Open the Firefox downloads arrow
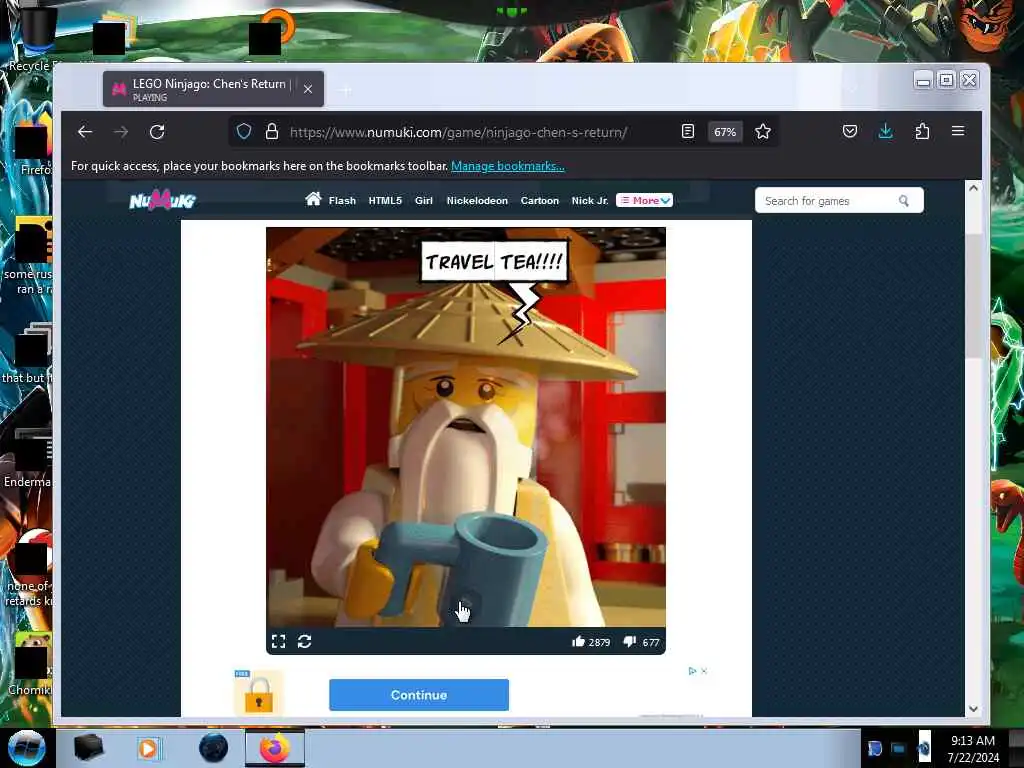The image size is (1024, 768). [x=886, y=131]
